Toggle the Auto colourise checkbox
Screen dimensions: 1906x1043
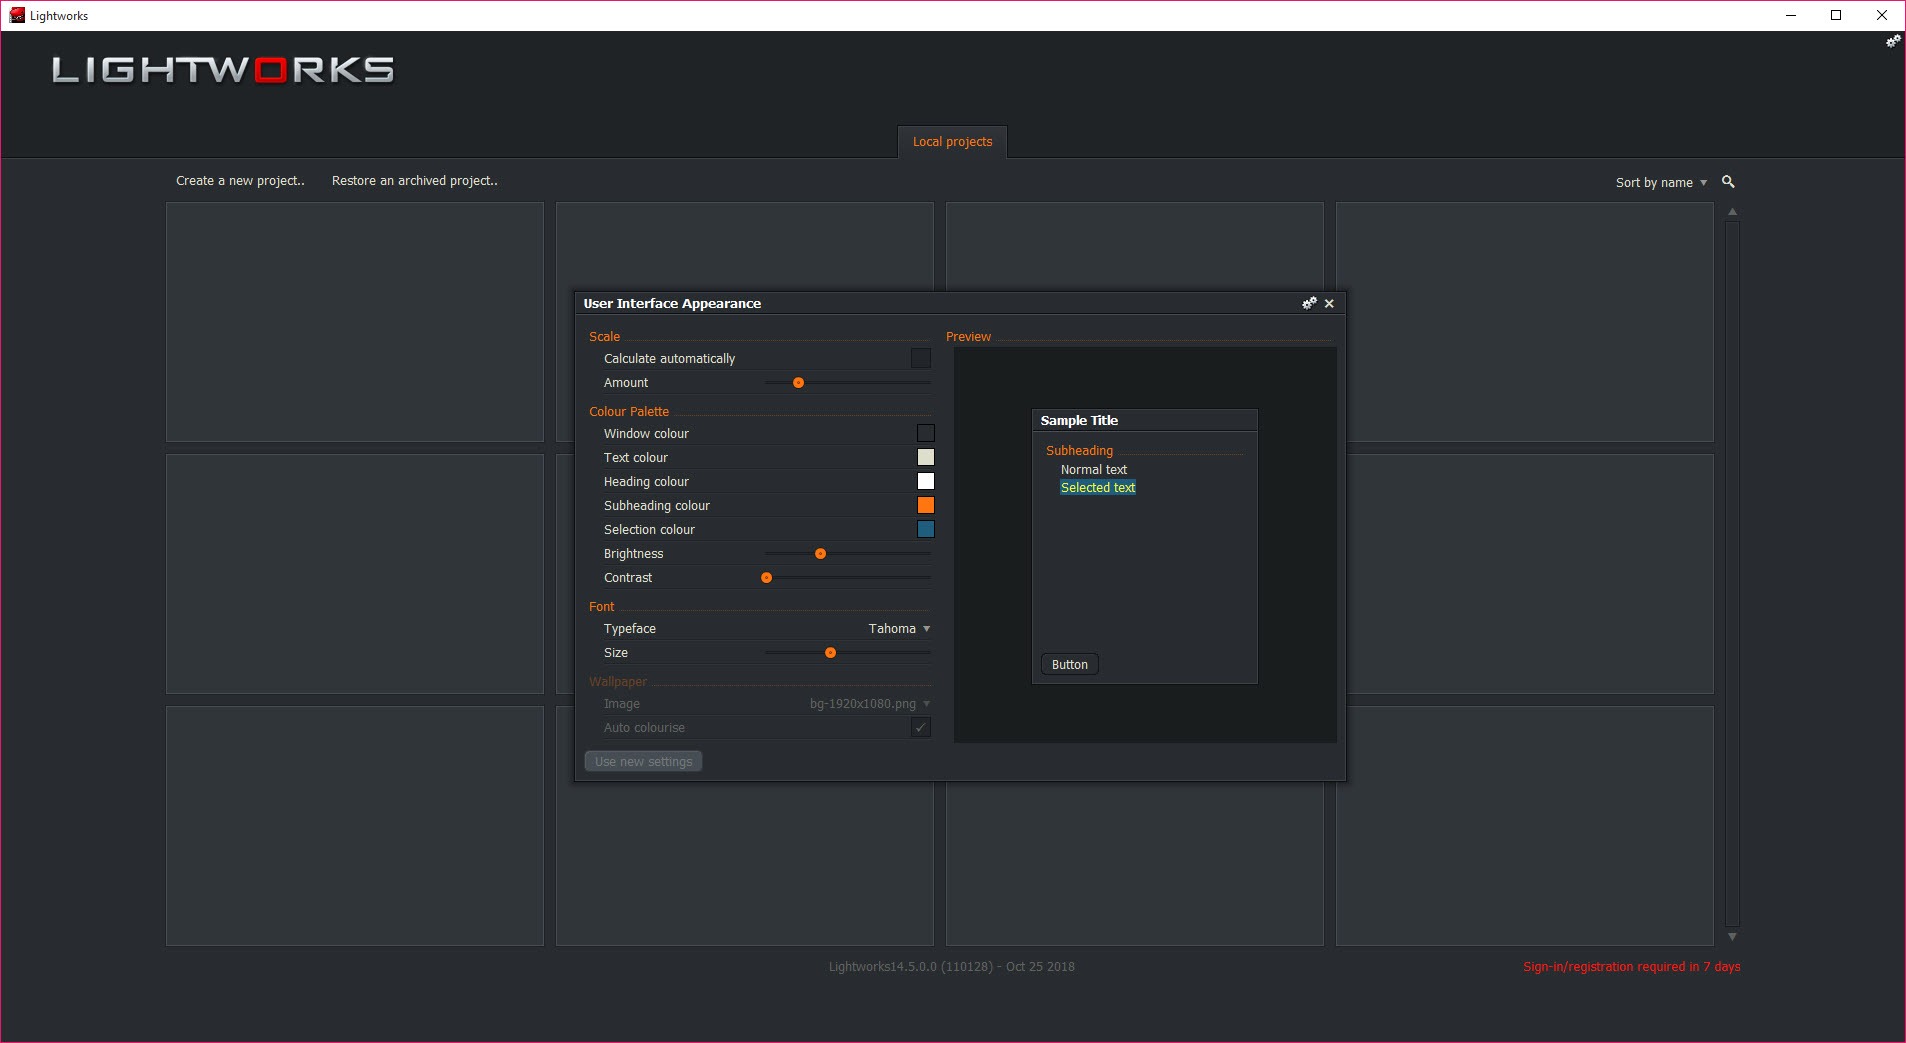[x=920, y=728]
